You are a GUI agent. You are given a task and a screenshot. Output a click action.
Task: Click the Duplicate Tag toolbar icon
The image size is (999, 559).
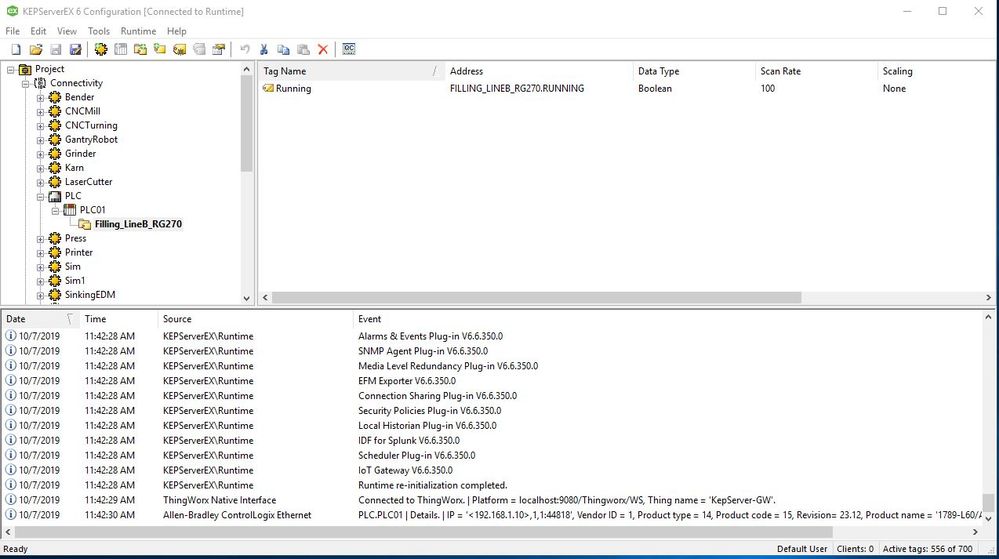click(199, 49)
